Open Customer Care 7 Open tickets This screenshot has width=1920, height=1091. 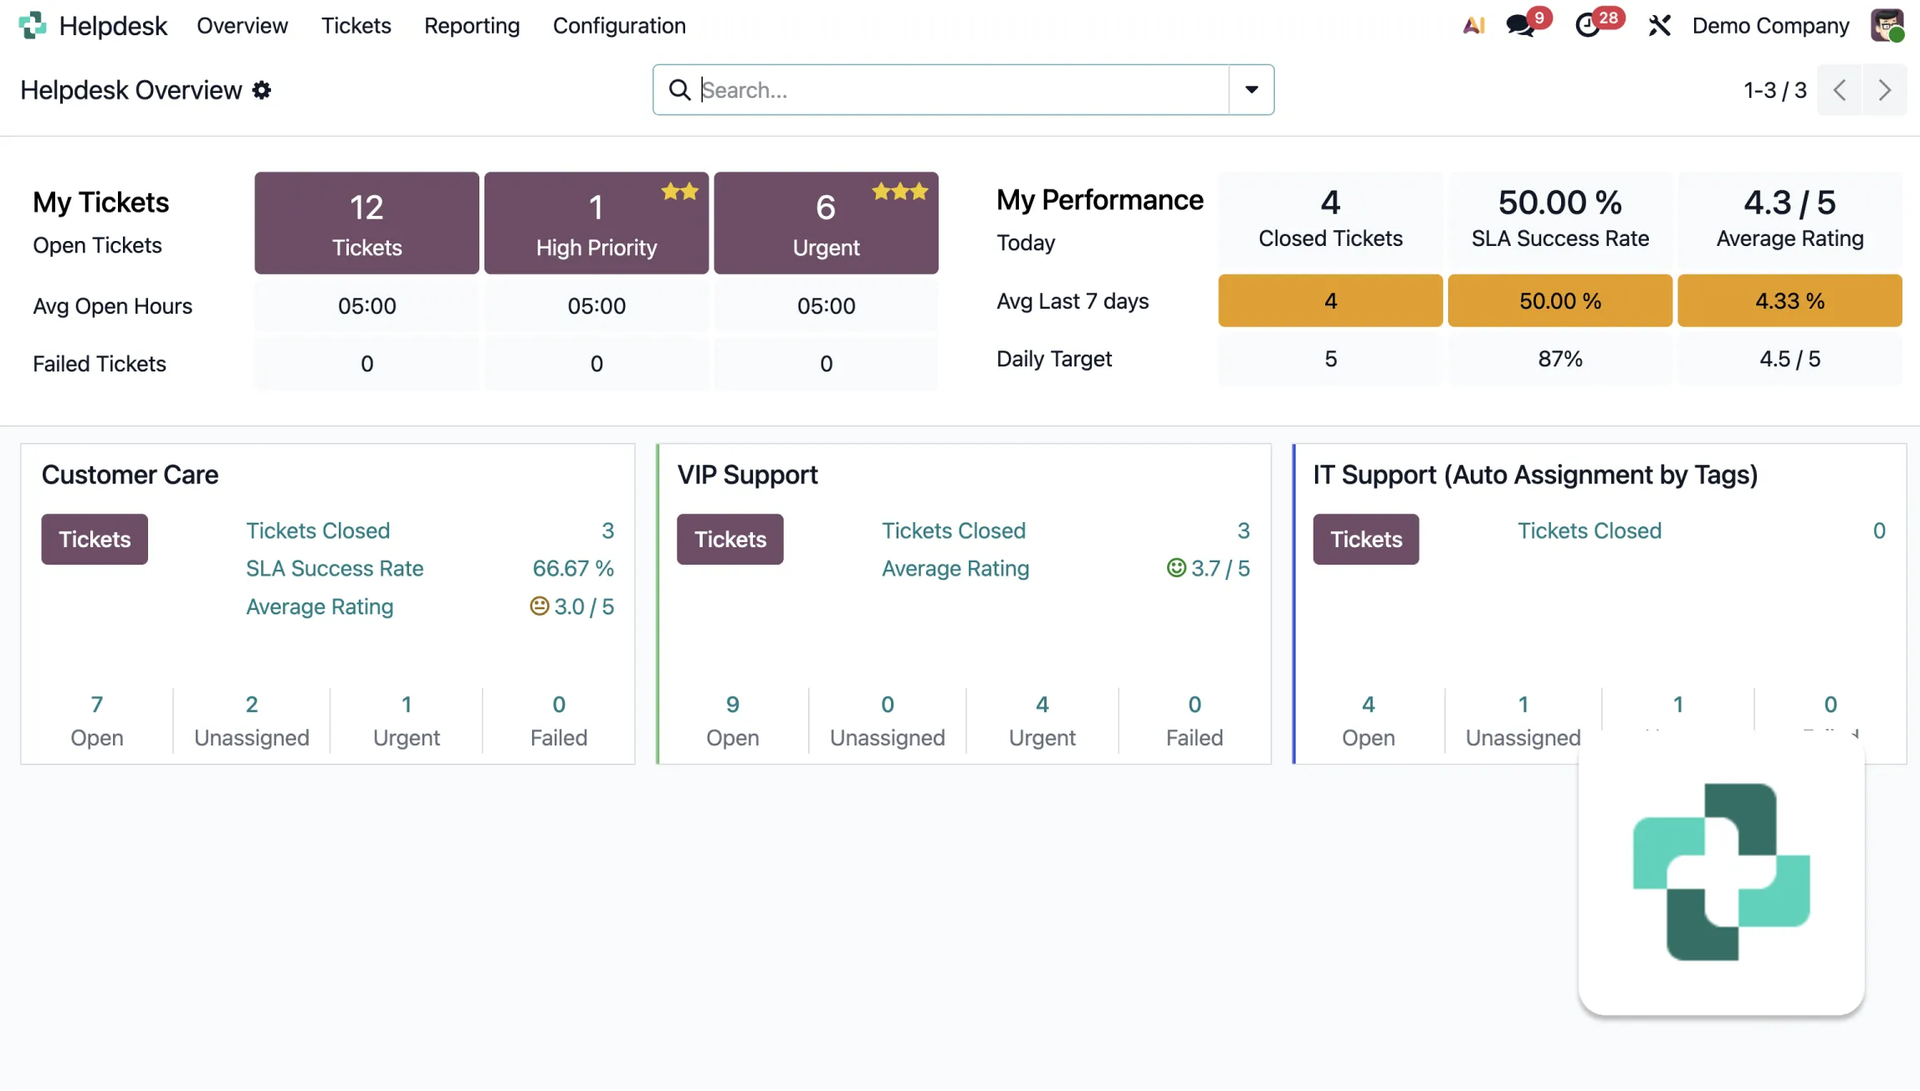(x=97, y=721)
